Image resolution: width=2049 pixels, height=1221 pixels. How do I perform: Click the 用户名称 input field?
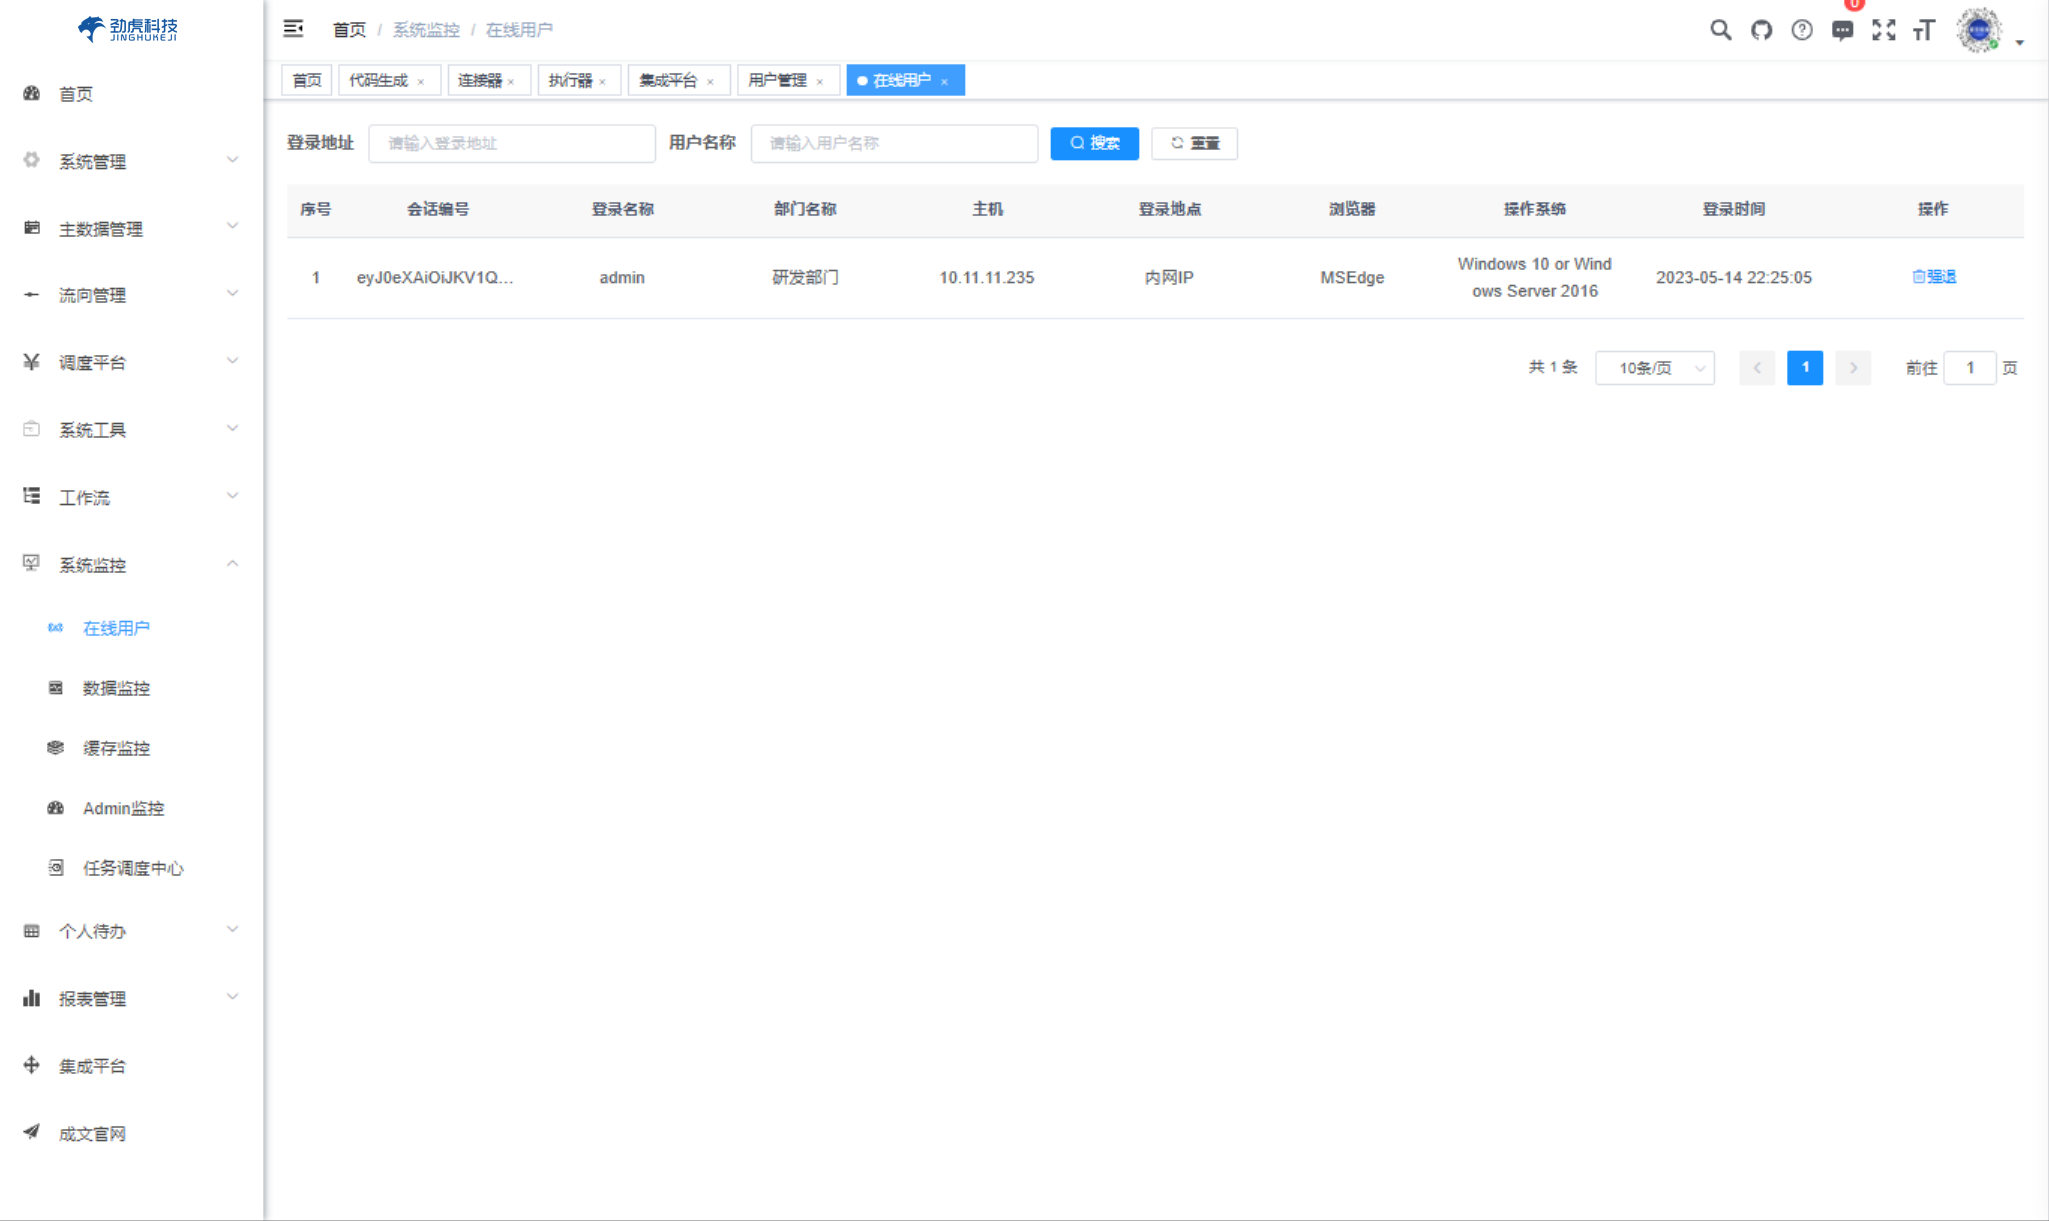click(893, 143)
